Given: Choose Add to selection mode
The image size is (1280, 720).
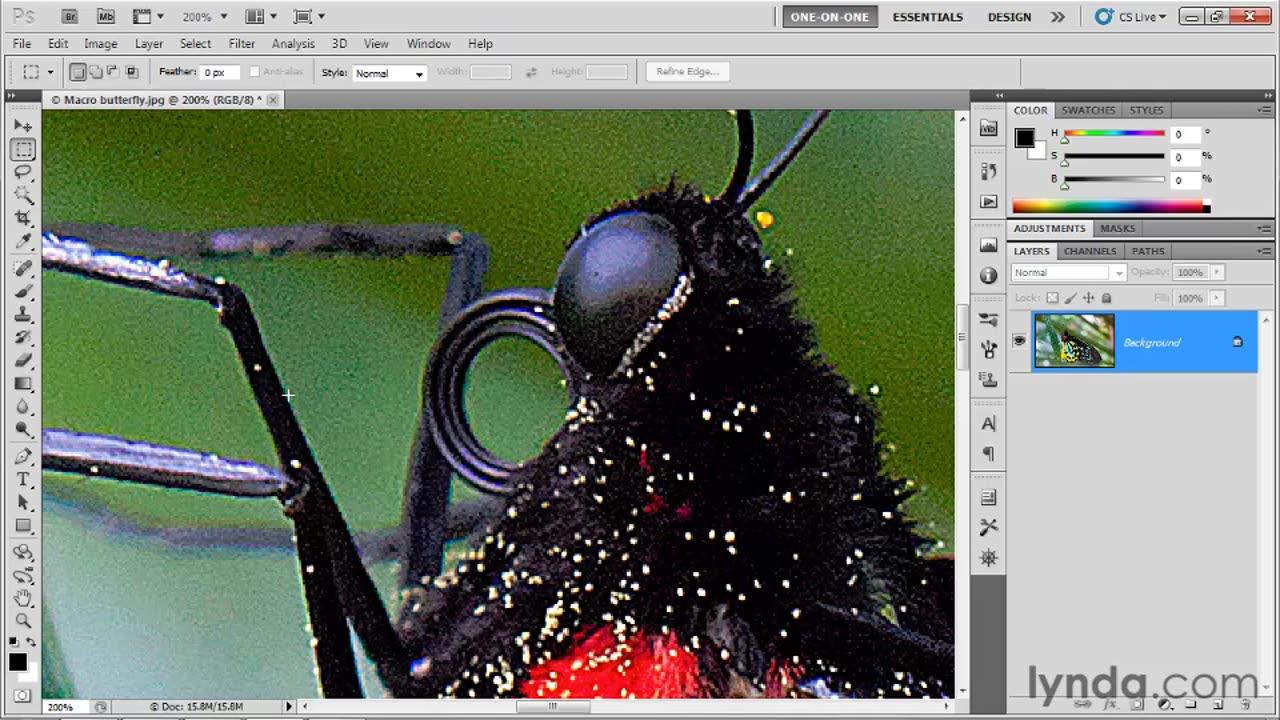Looking at the screenshot, I should coord(96,72).
